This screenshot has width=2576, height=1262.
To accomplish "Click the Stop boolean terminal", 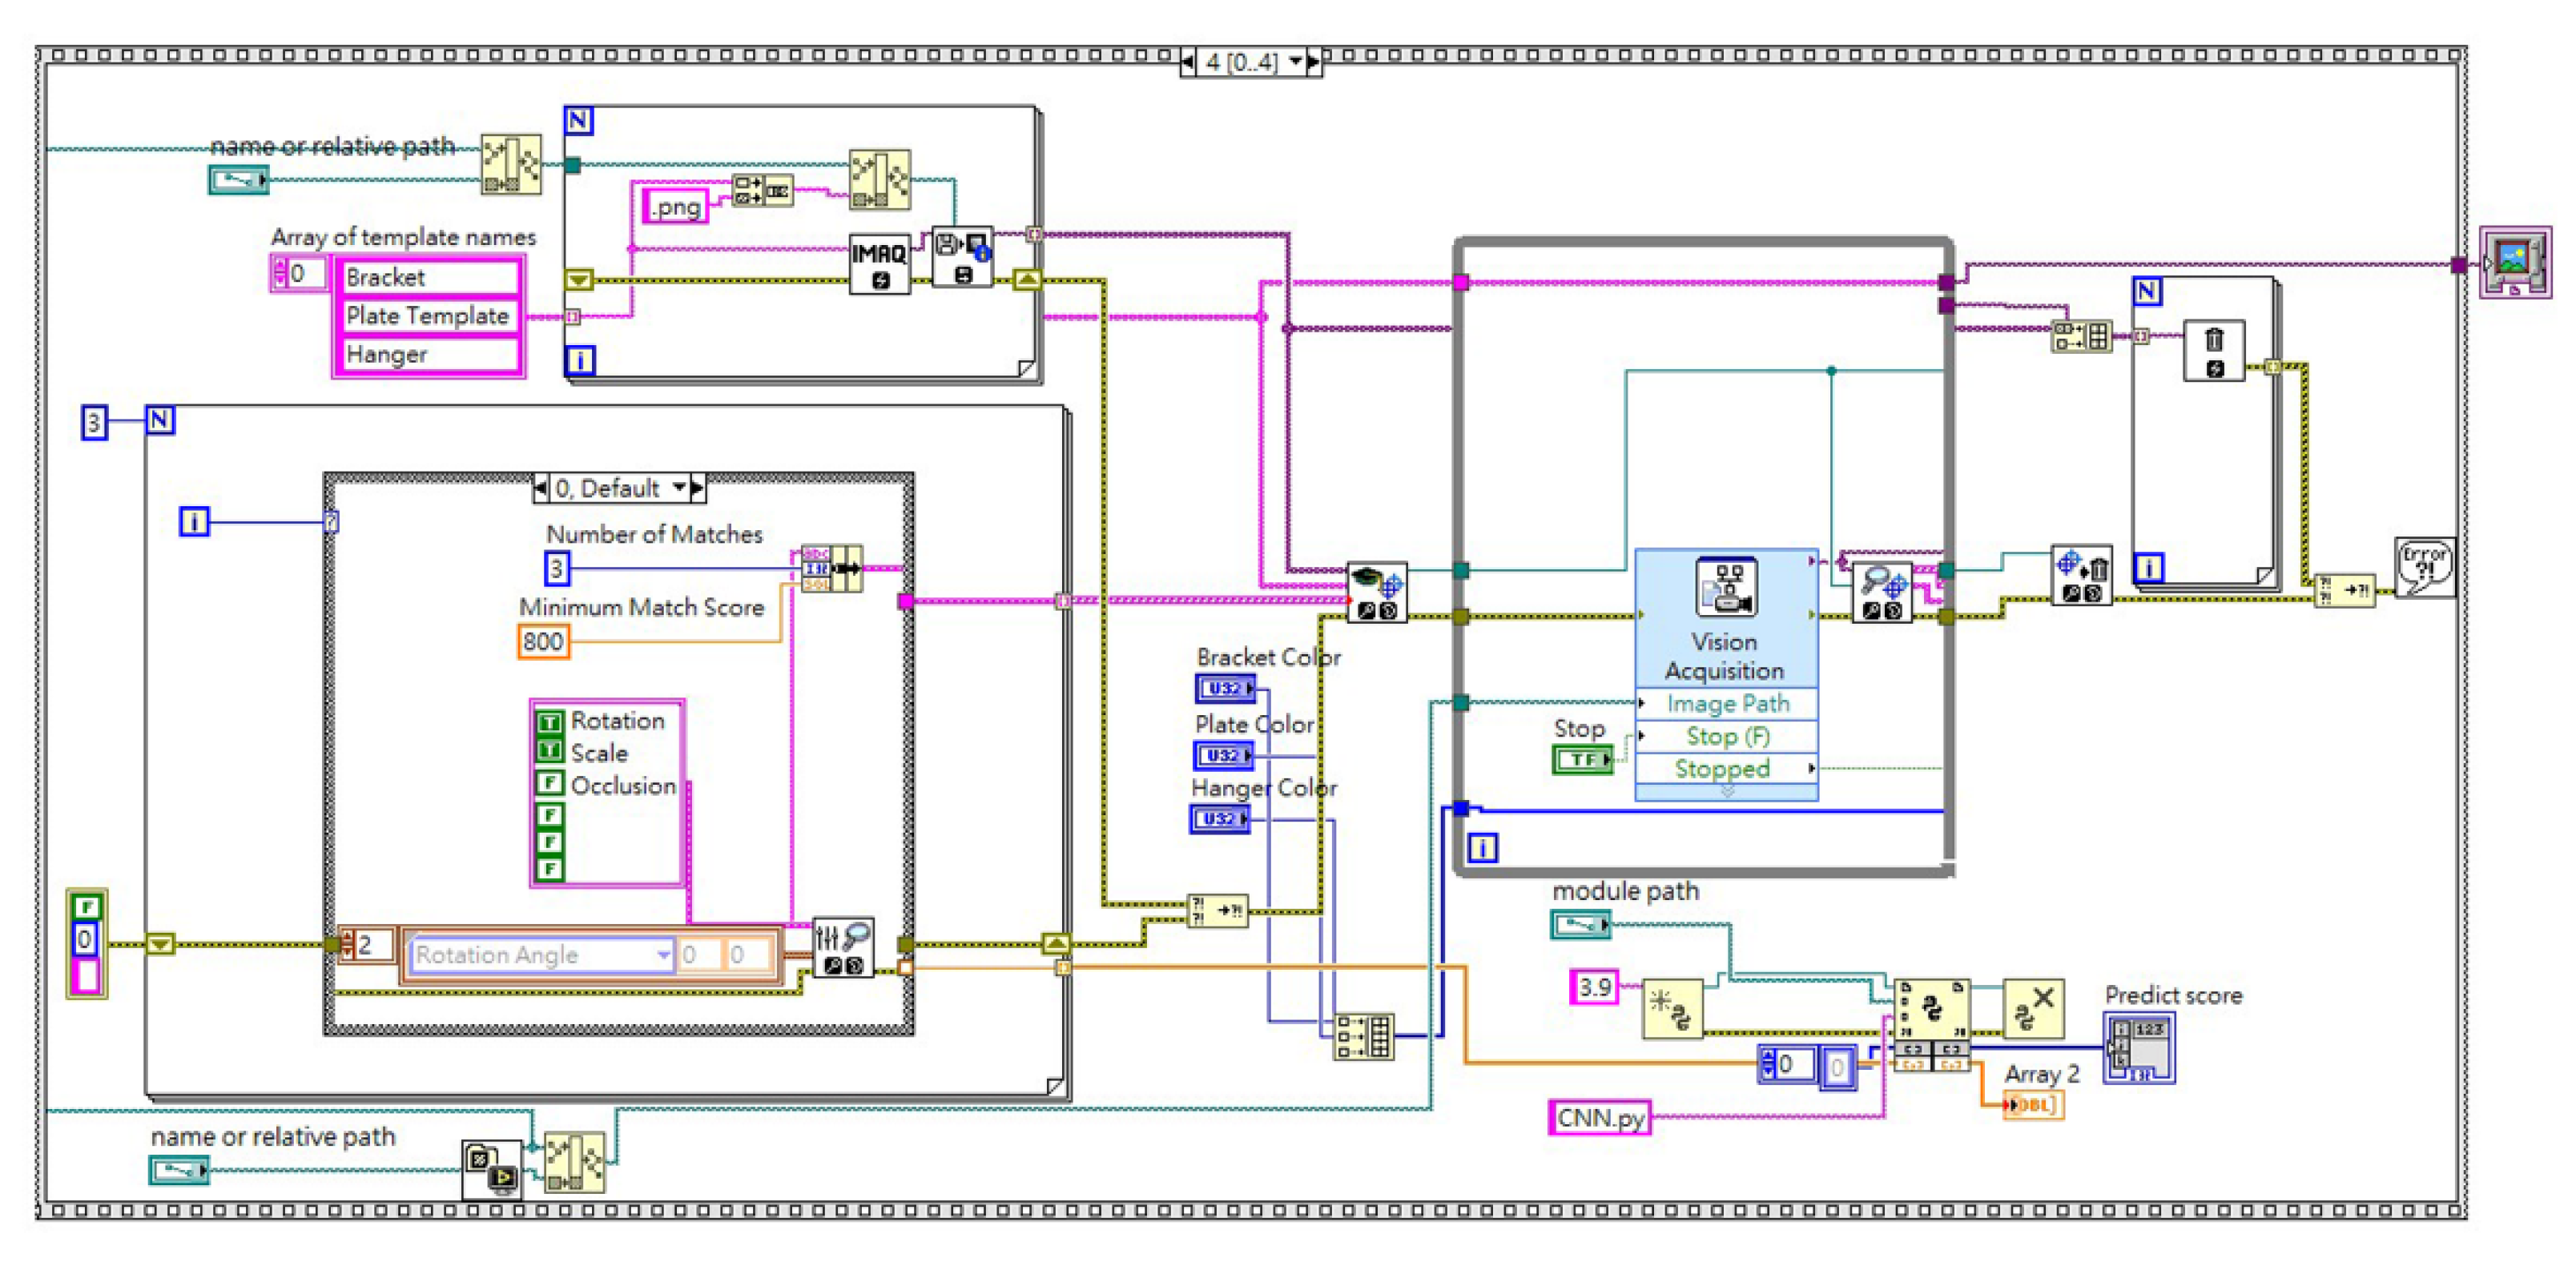I will [x=1582, y=760].
